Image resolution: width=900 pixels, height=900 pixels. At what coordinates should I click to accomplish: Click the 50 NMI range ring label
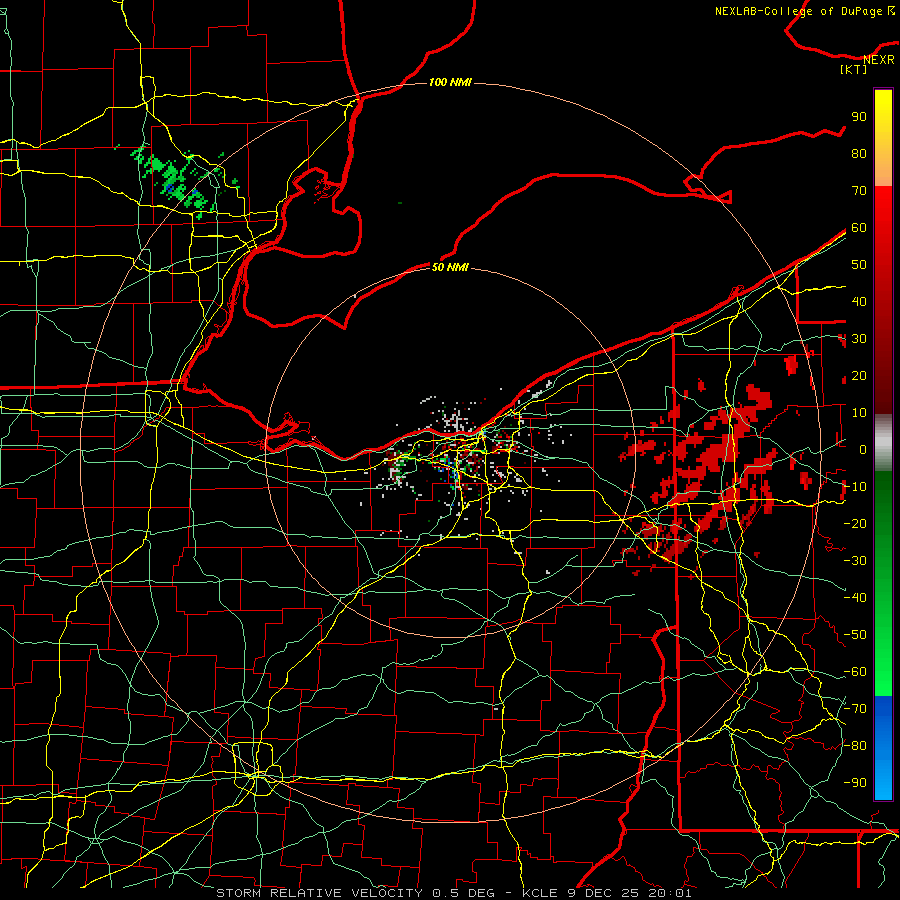450,267
